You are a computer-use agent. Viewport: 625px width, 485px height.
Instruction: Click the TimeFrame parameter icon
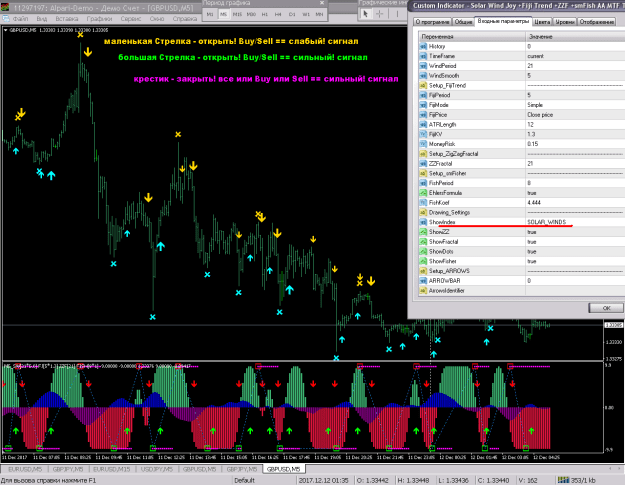pyautogui.click(x=423, y=56)
